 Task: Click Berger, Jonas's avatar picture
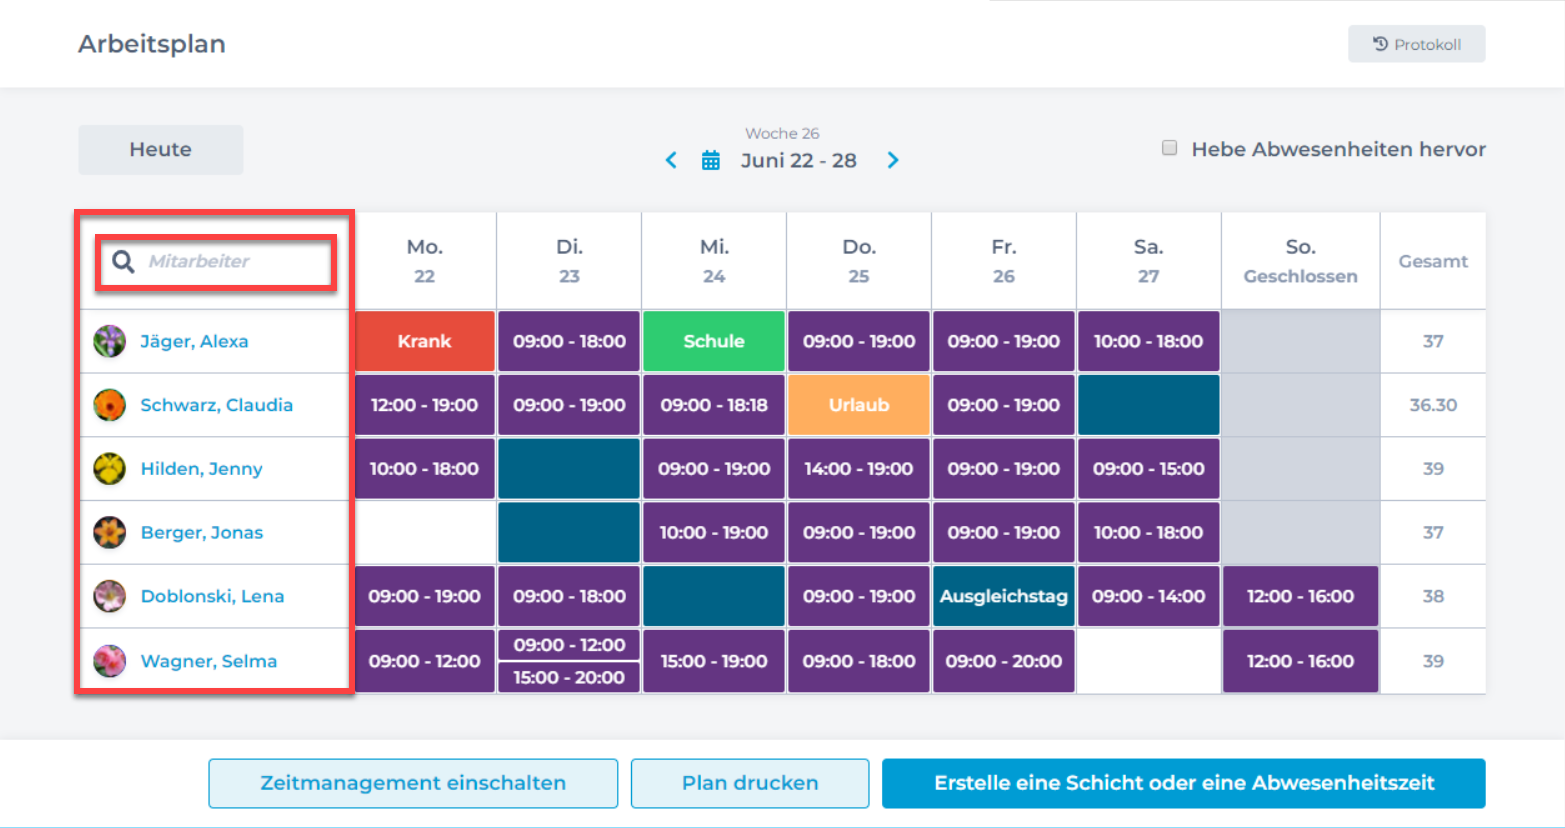[109, 532]
